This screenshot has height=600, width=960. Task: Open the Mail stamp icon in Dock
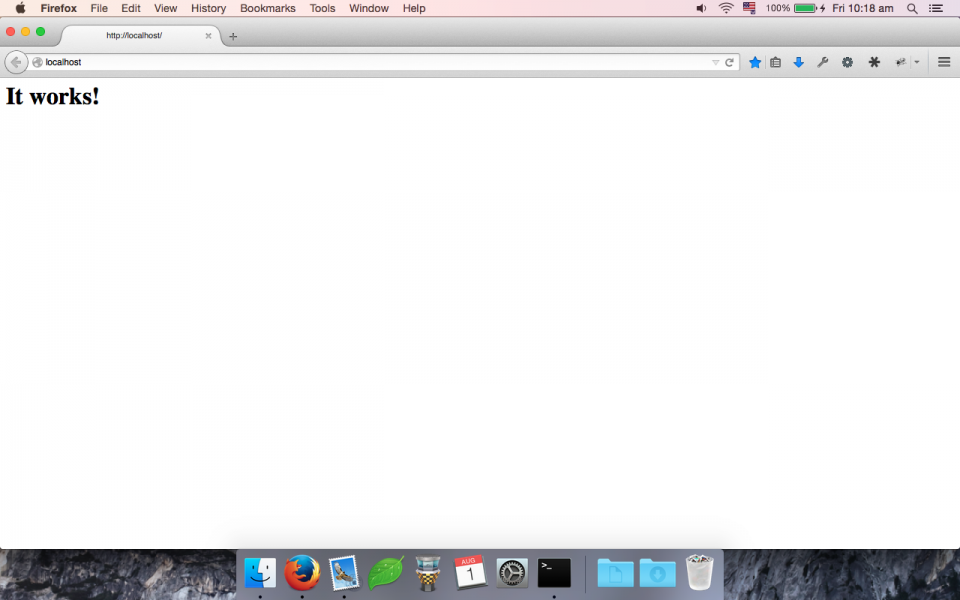[x=343, y=574]
